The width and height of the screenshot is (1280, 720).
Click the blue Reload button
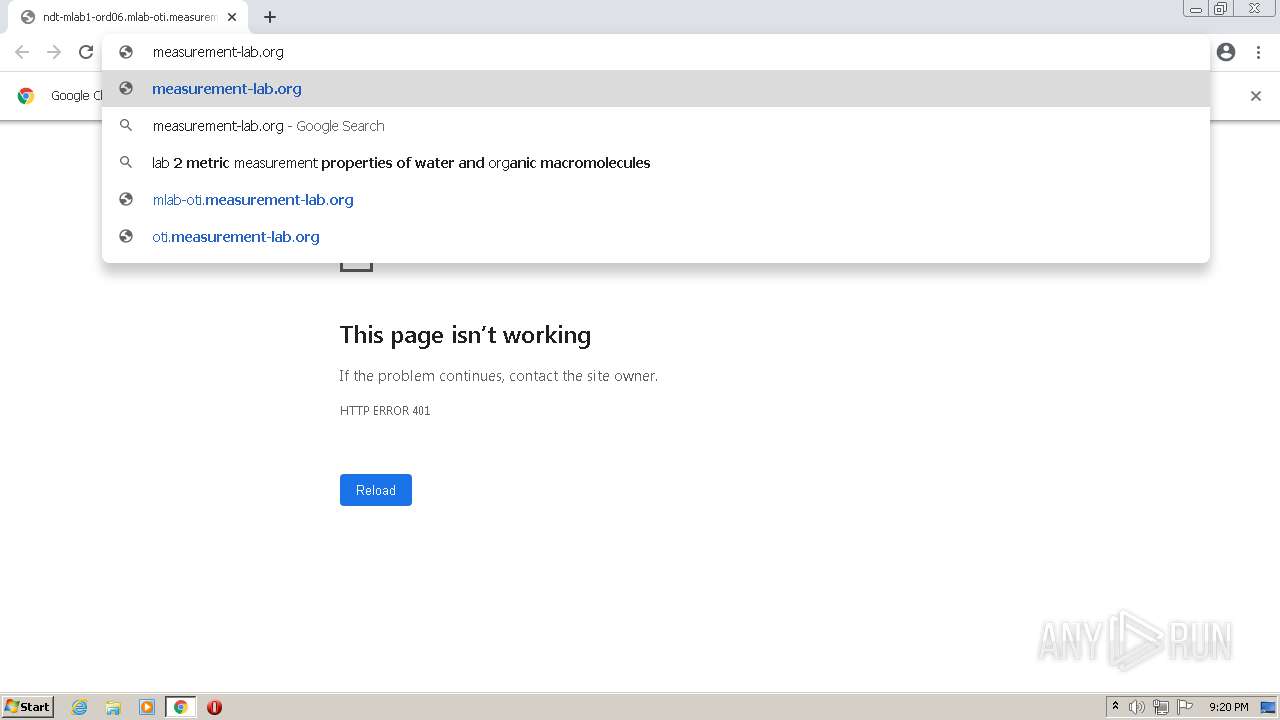tap(376, 490)
